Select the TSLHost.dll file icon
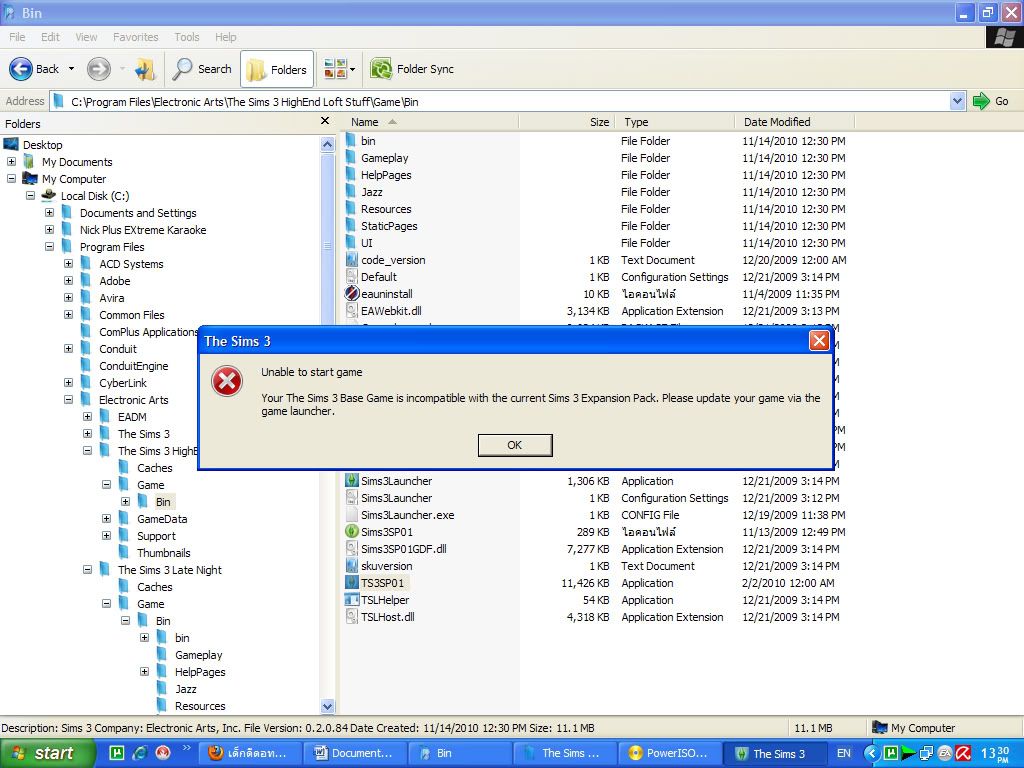The image size is (1024, 768). [351, 616]
